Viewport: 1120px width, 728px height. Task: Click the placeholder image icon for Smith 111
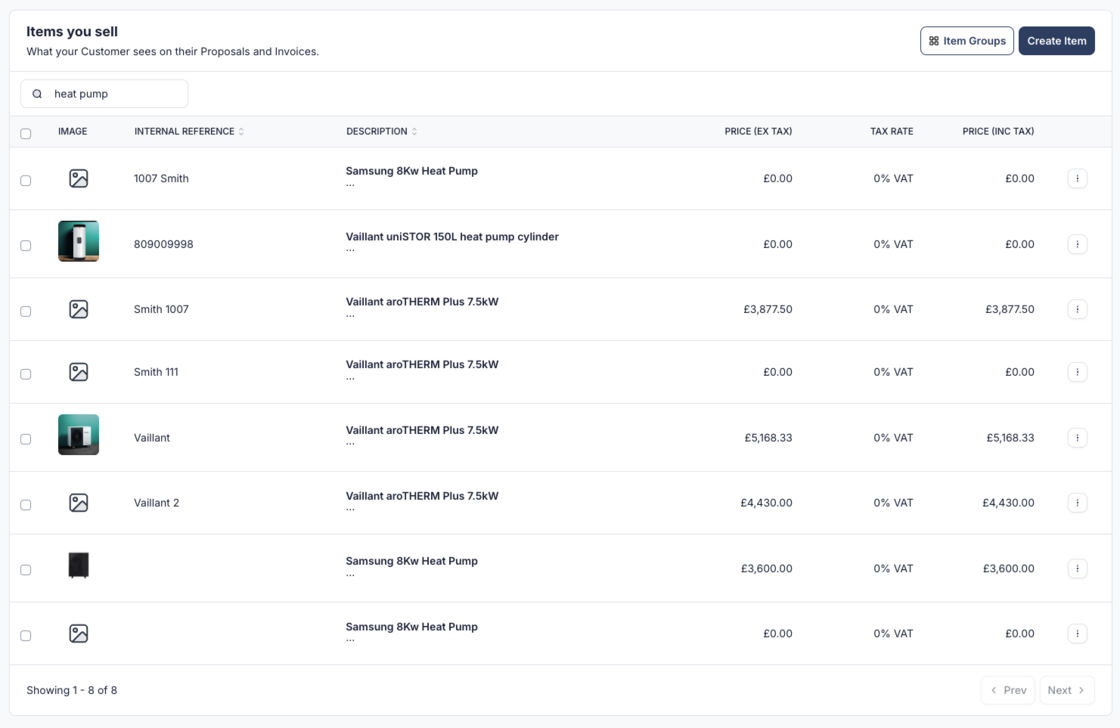coord(78,372)
